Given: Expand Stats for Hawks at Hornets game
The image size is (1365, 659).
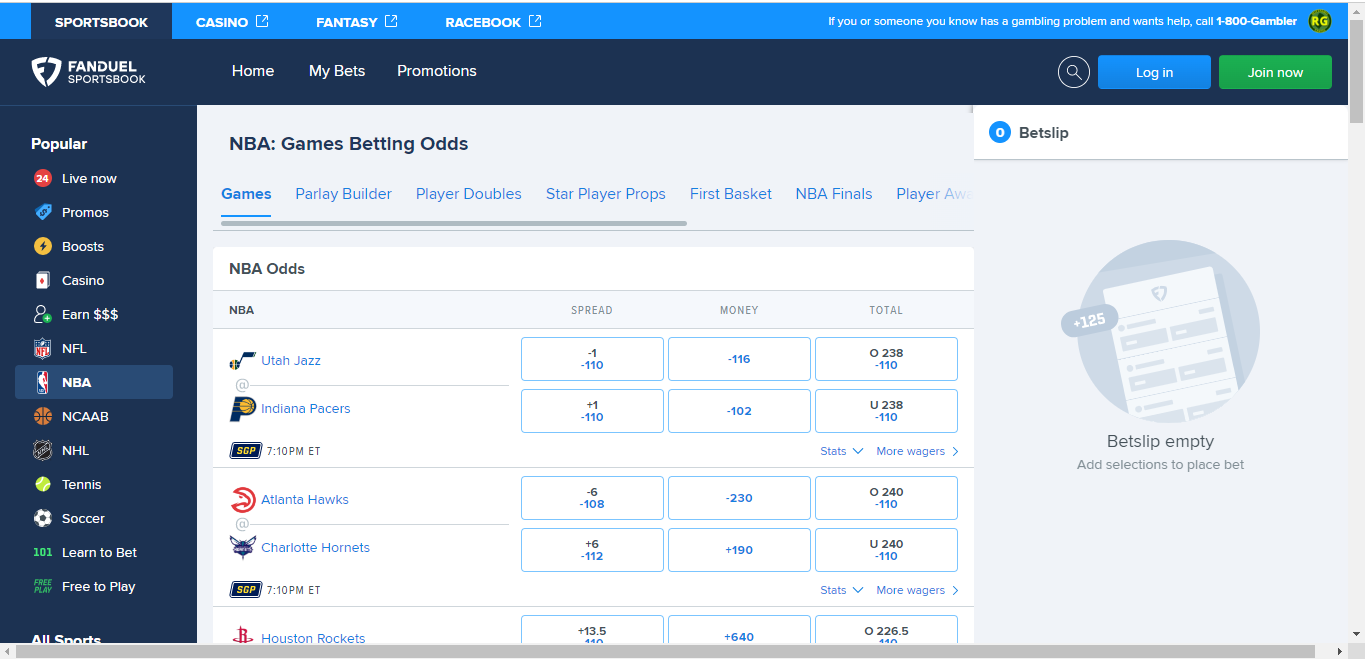Looking at the screenshot, I should pos(841,590).
